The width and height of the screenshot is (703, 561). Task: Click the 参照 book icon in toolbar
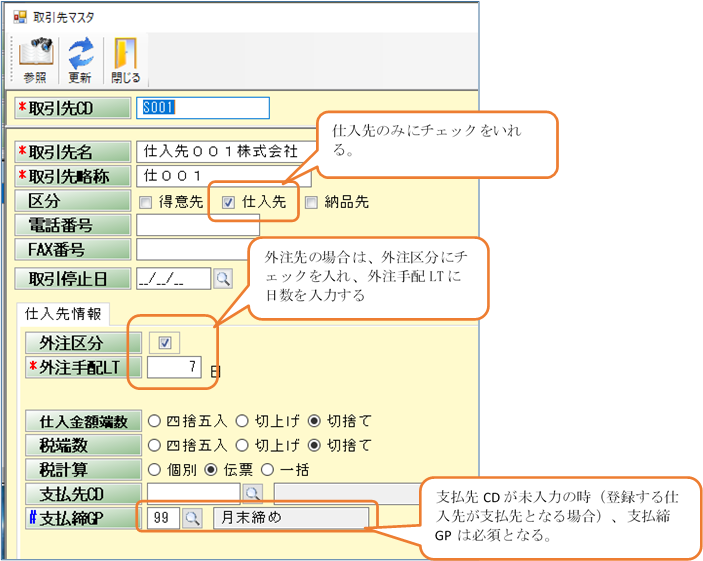click(36, 52)
